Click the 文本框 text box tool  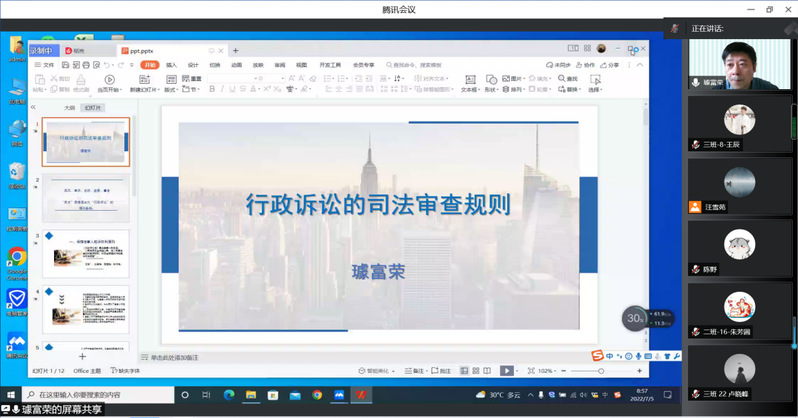pos(468,82)
